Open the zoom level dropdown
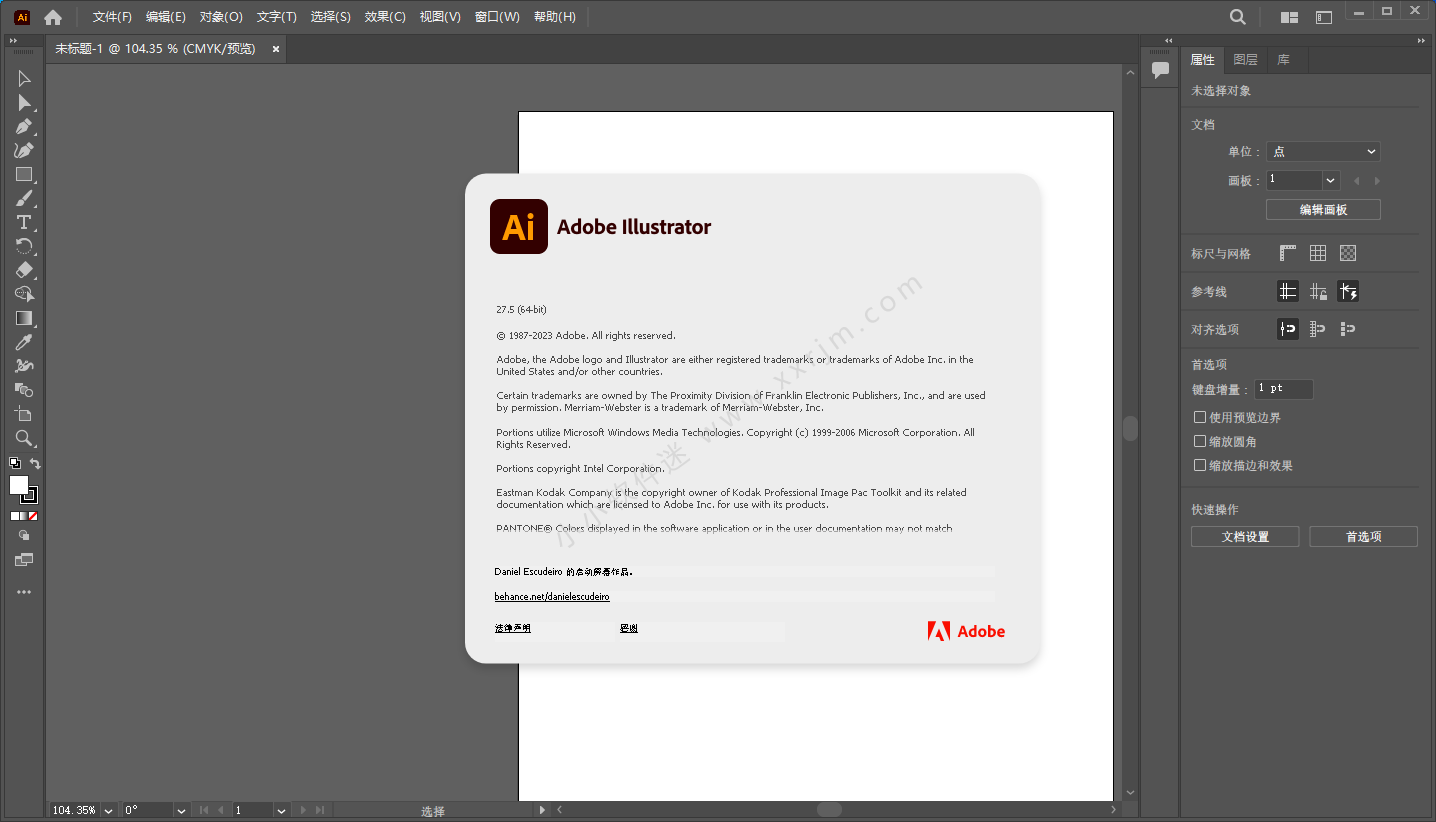The height and width of the screenshot is (822, 1436). click(x=108, y=811)
